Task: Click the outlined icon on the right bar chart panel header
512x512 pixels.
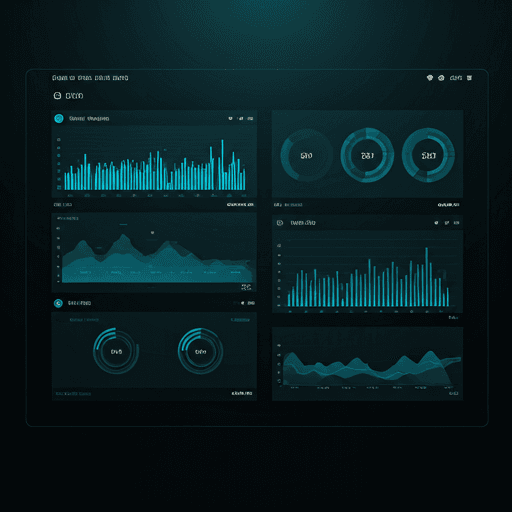Action: click(280, 223)
